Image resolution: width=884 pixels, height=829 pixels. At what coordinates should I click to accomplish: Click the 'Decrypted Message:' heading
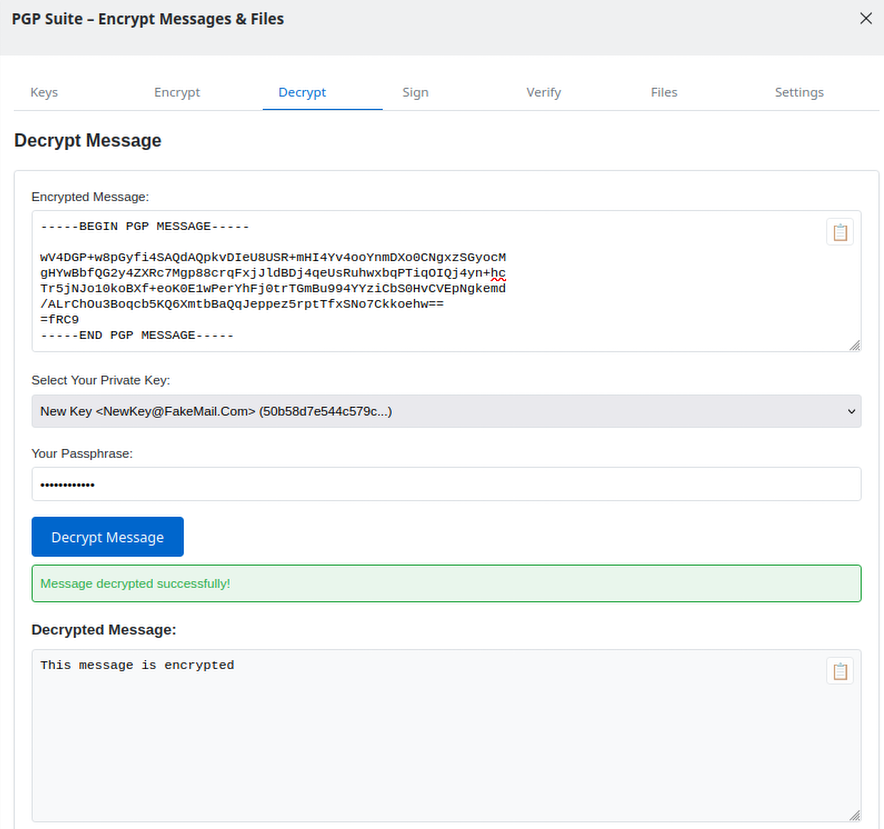coord(104,630)
